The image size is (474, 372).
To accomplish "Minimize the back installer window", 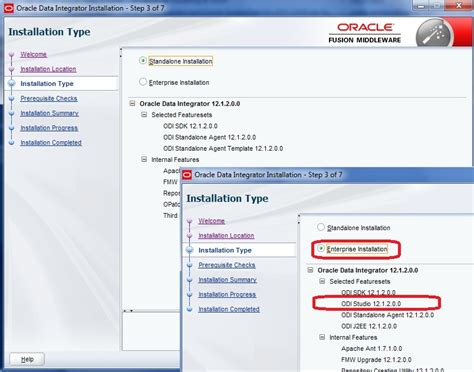I will (x=421, y=5).
